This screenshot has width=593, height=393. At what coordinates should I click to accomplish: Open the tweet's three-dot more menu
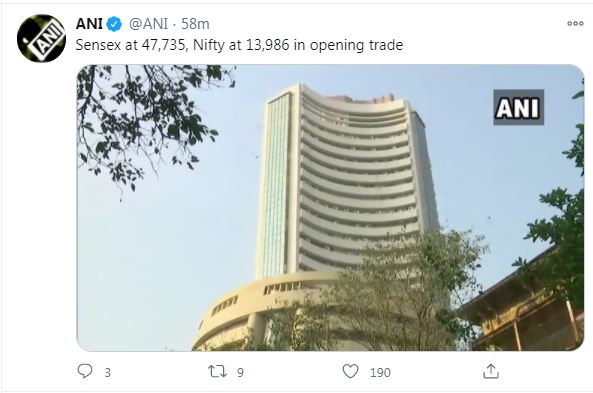pos(575,23)
